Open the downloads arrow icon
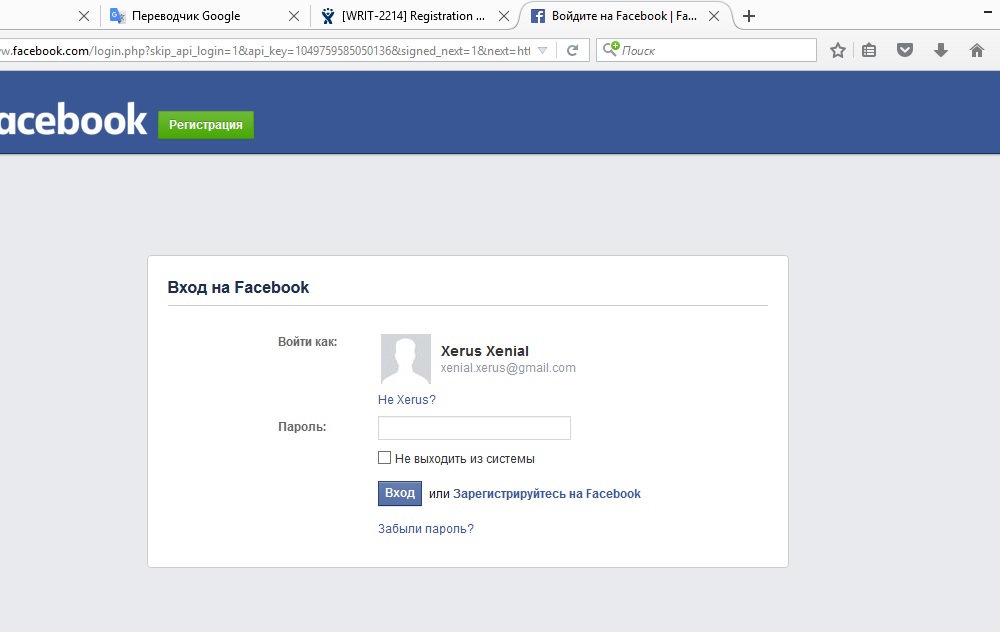The image size is (1000, 632). (940, 50)
